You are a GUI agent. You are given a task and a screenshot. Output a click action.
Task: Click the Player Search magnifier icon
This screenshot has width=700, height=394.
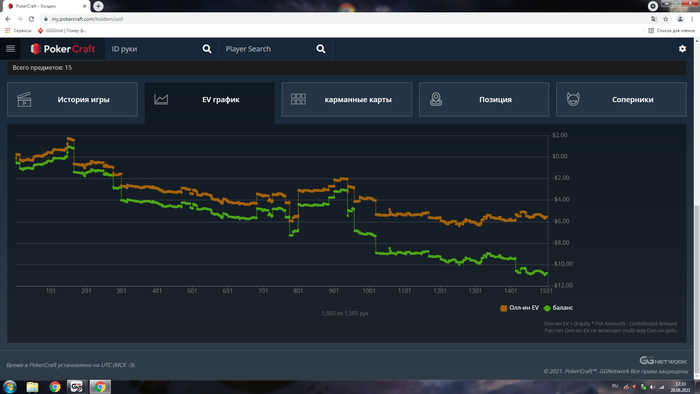point(321,49)
